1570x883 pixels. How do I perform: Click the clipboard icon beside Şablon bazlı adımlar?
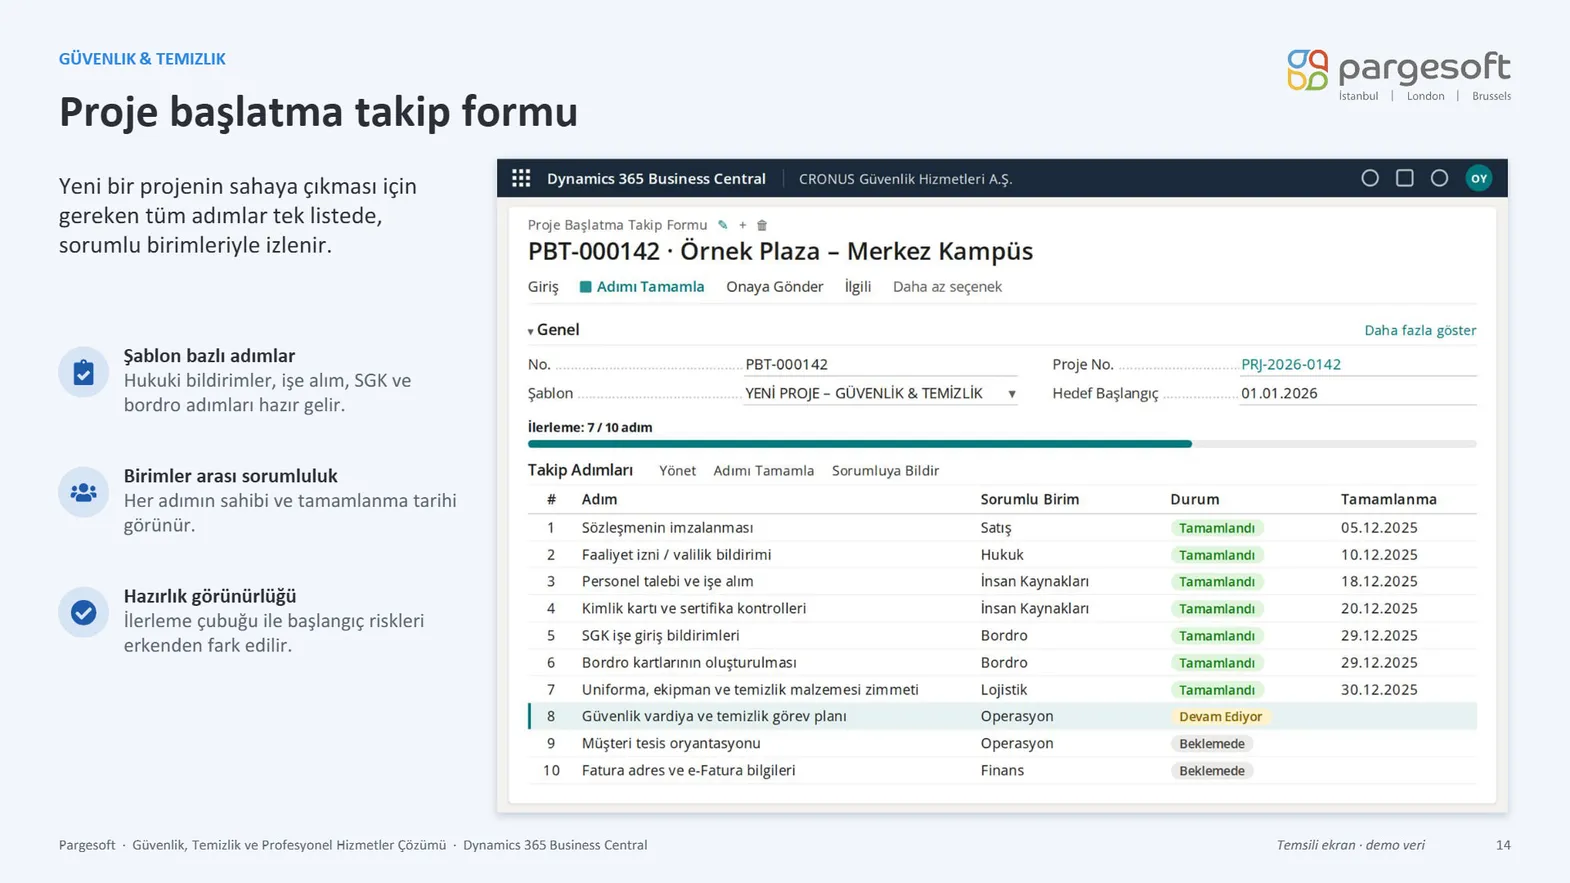pos(83,372)
